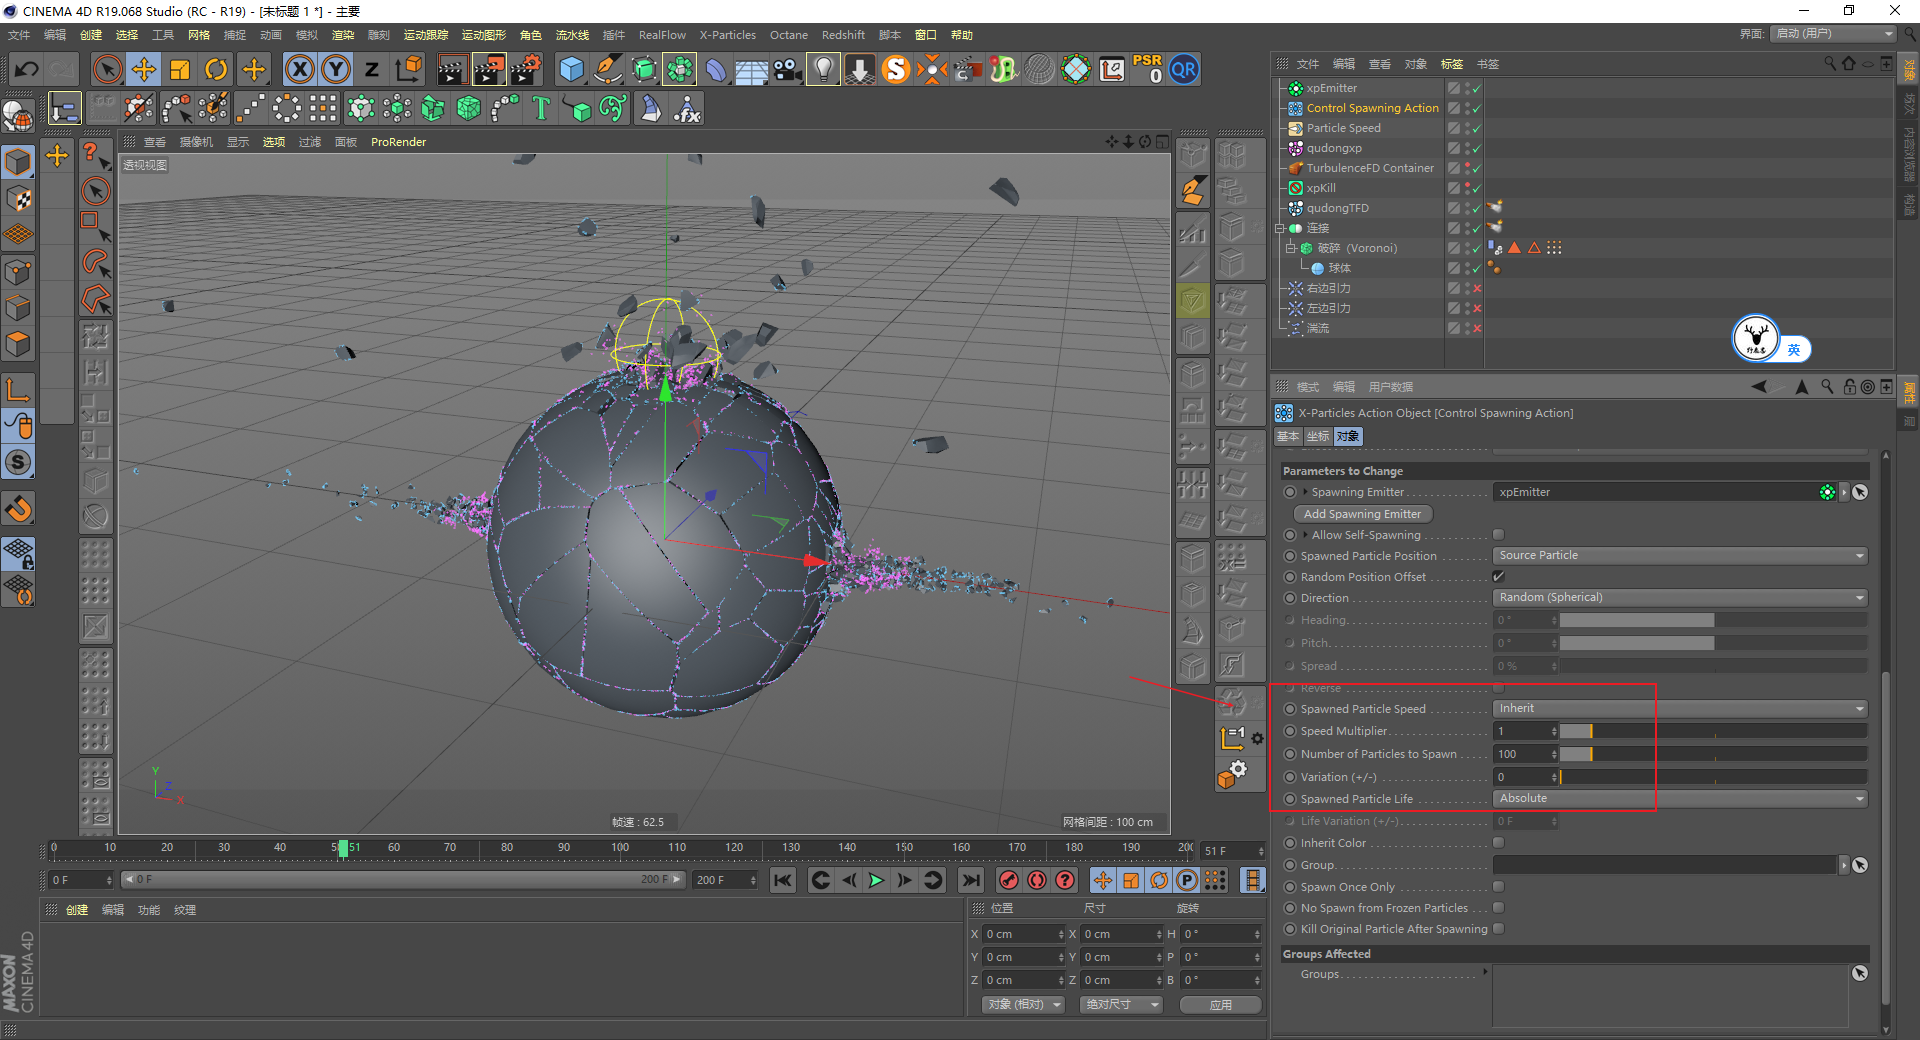Open the Spawned Particle Life dropdown

[x=1680, y=799]
